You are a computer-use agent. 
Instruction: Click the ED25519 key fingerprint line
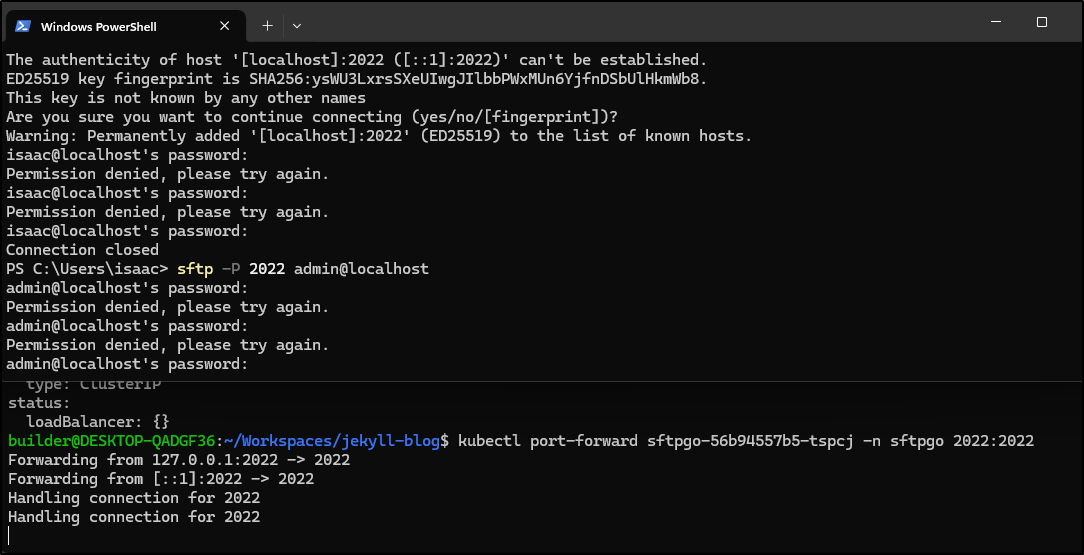(x=357, y=79)
